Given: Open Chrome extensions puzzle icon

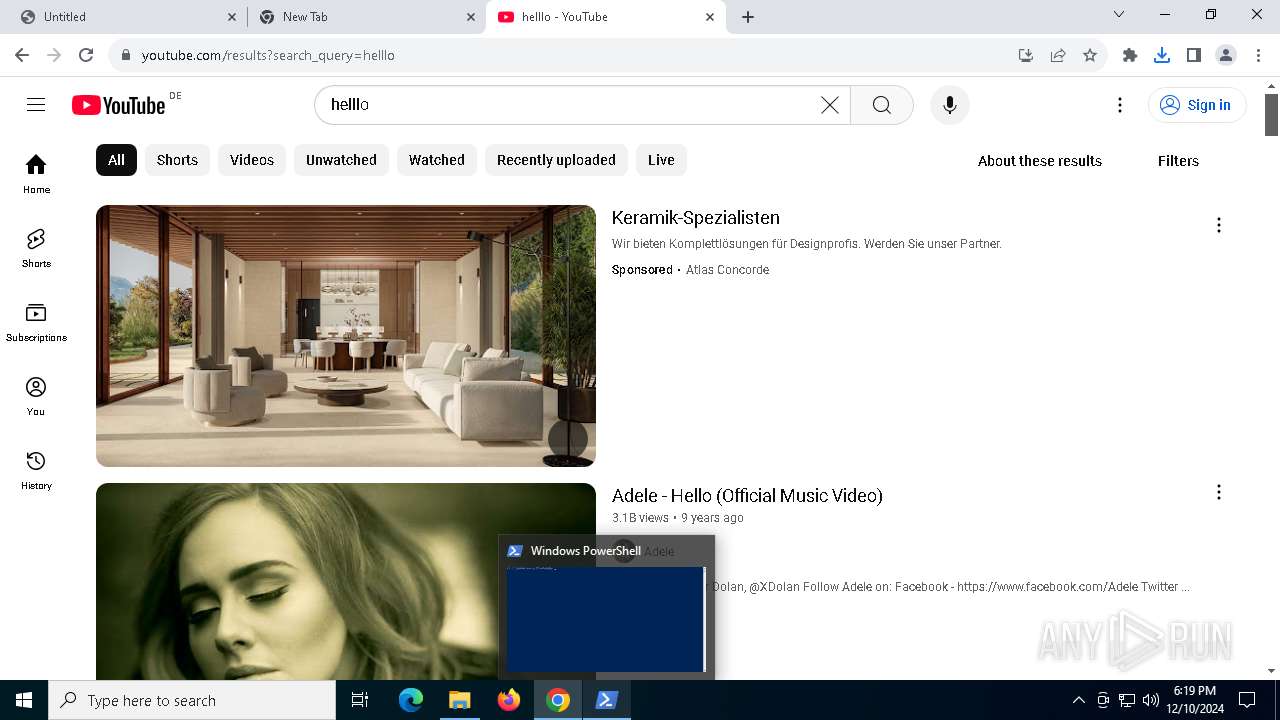Looking at the screenshot, I should pos(1130,55).
